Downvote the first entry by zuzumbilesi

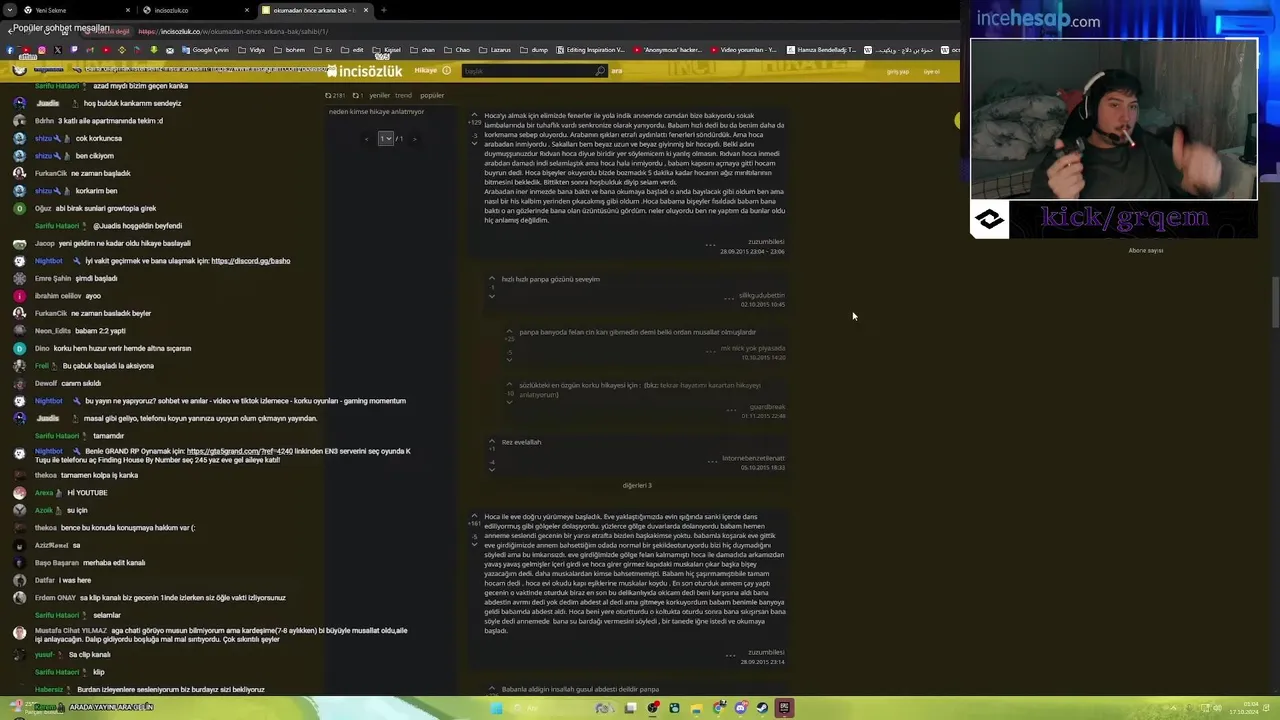pos(474,143)
